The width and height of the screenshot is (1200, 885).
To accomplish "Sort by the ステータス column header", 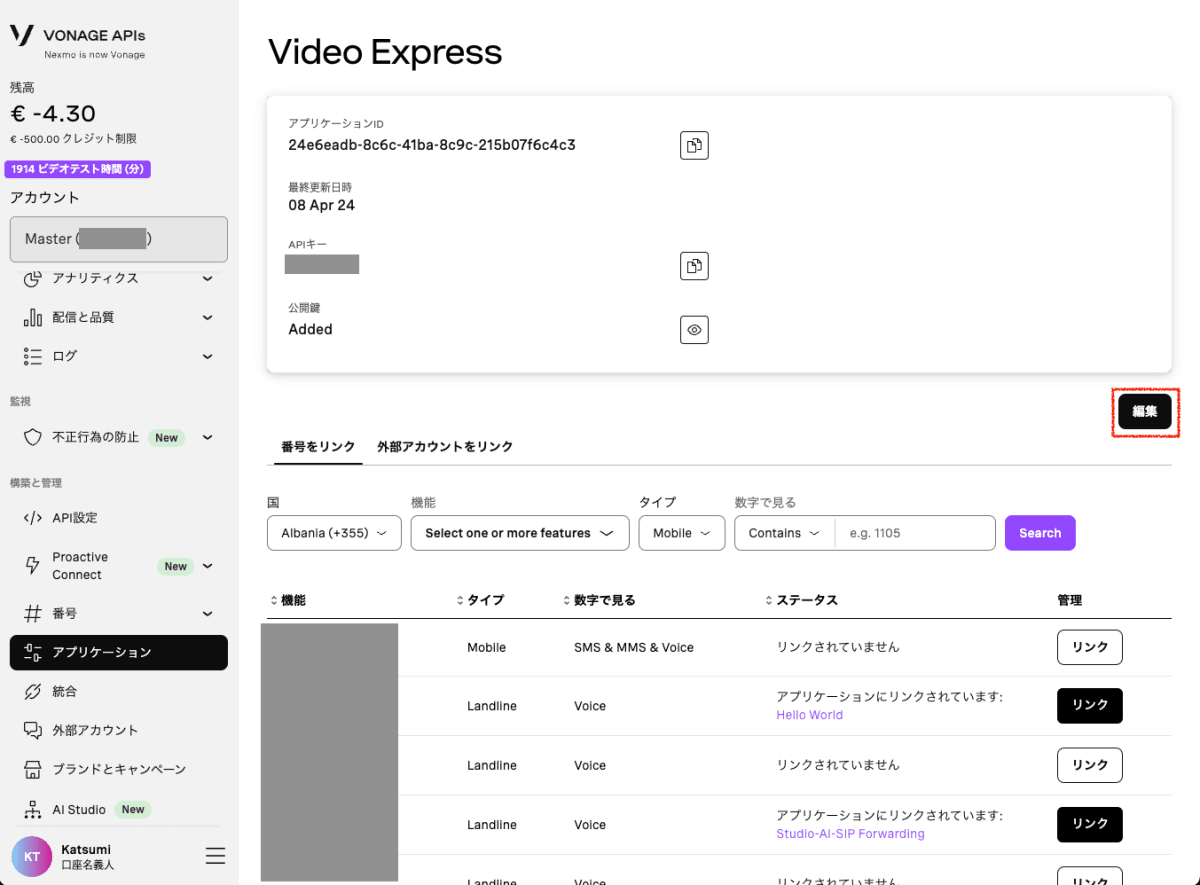I will 801,600.
